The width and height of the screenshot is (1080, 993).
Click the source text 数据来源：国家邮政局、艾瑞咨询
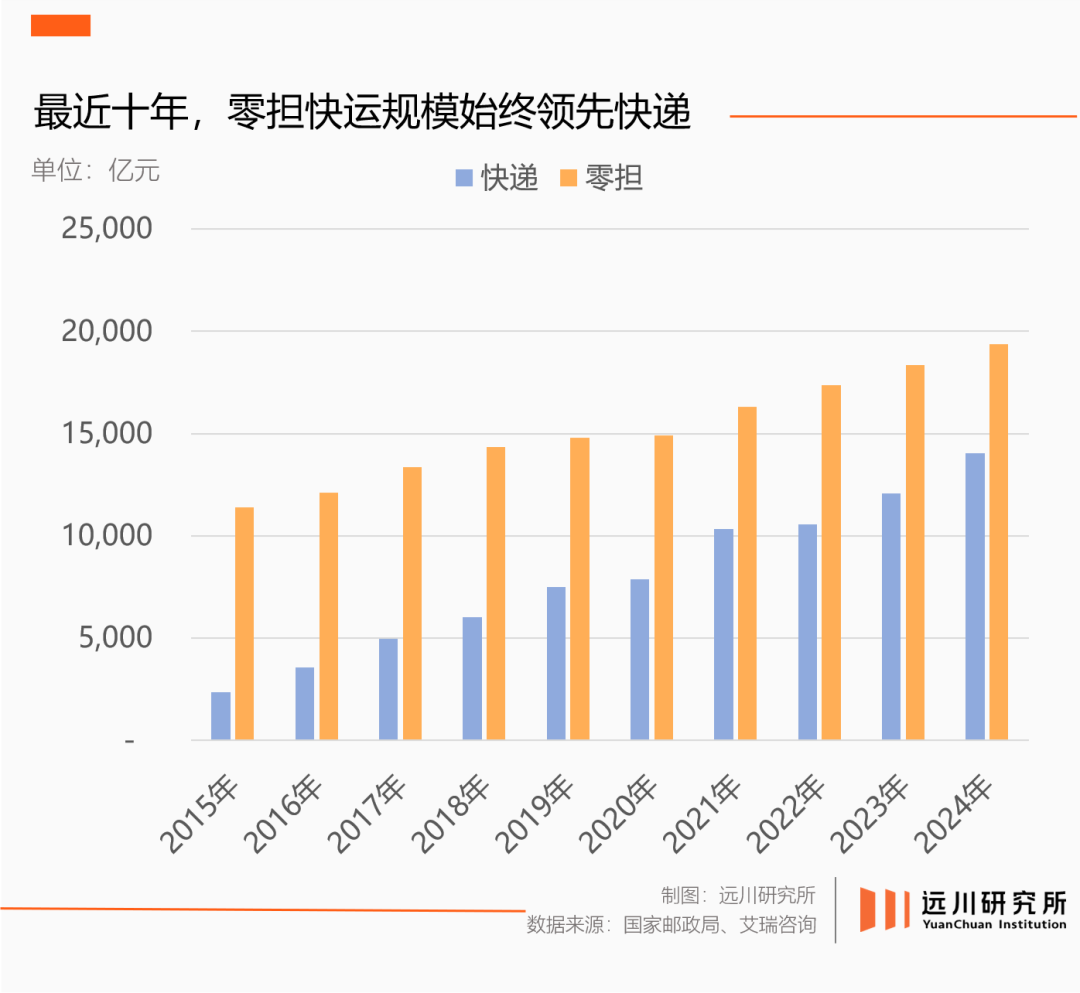pos(672,924)
